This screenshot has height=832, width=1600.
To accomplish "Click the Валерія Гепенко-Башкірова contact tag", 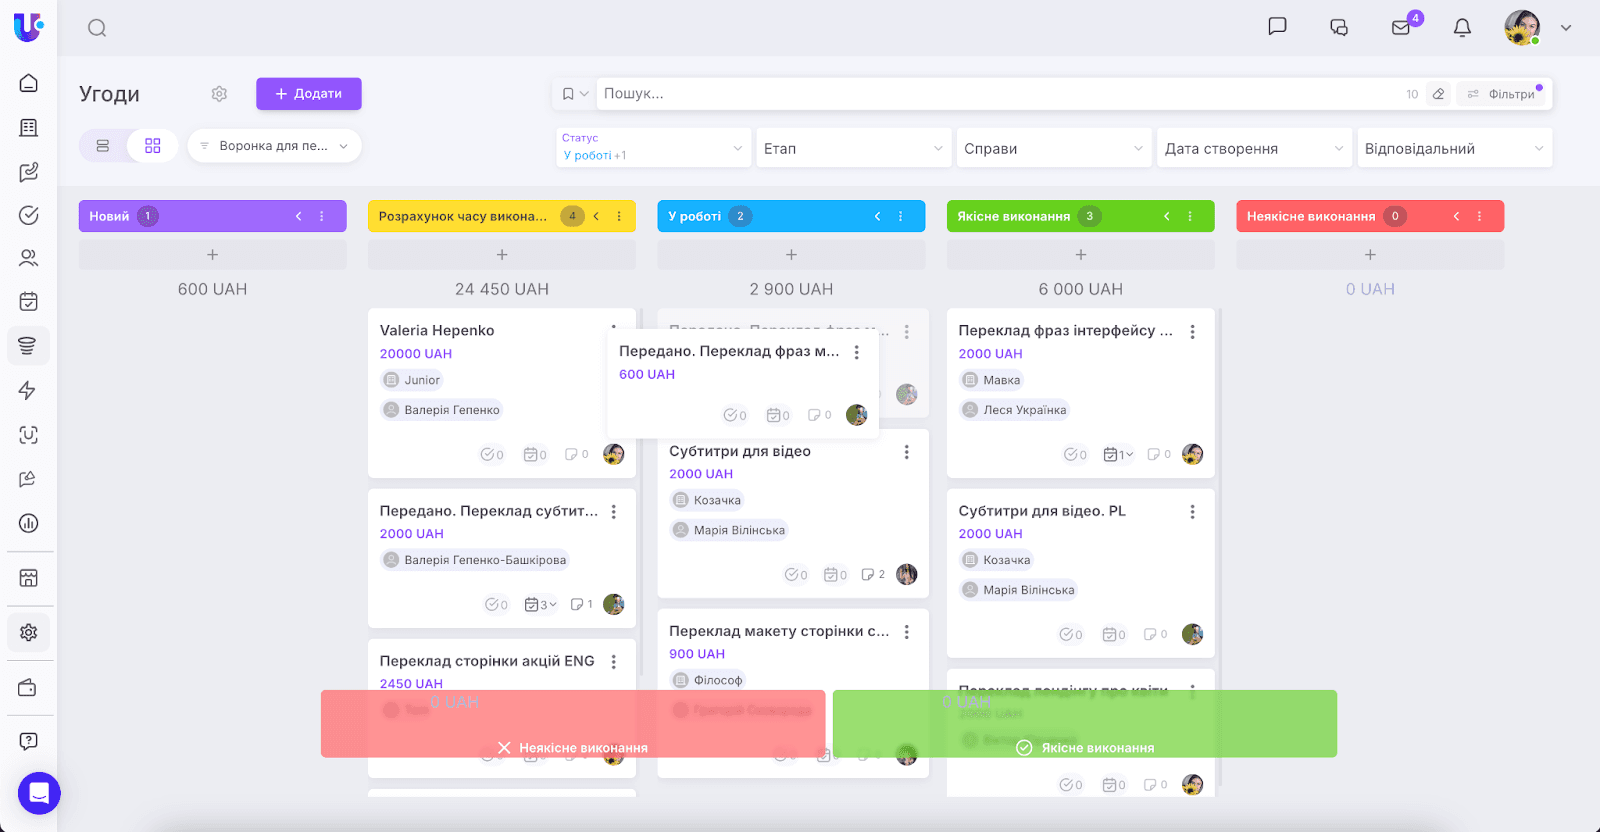I will (475, 560).
